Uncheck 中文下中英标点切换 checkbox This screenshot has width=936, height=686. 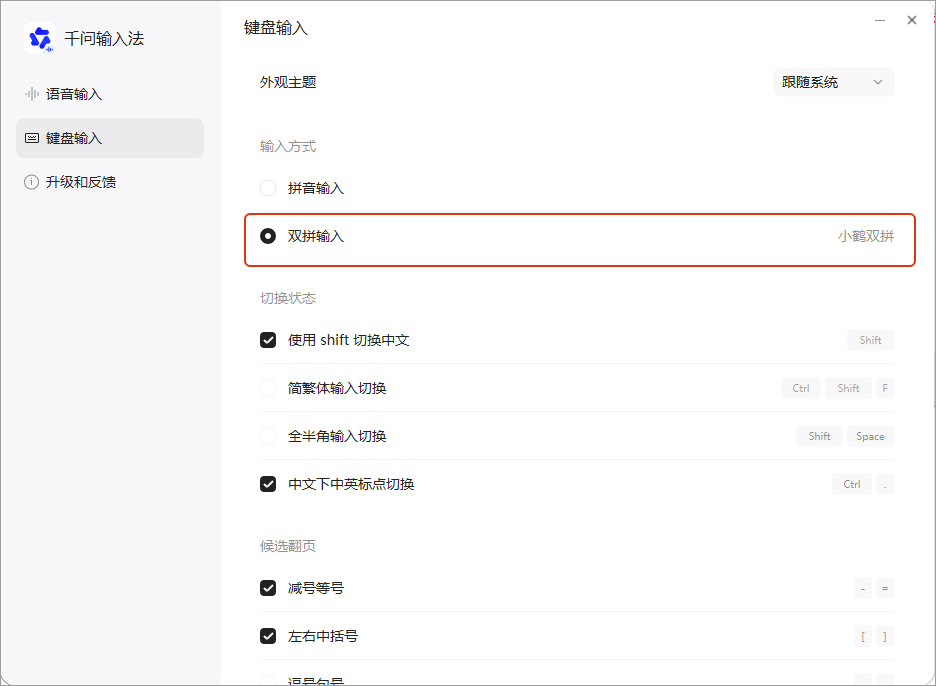[x=268, y=484]
